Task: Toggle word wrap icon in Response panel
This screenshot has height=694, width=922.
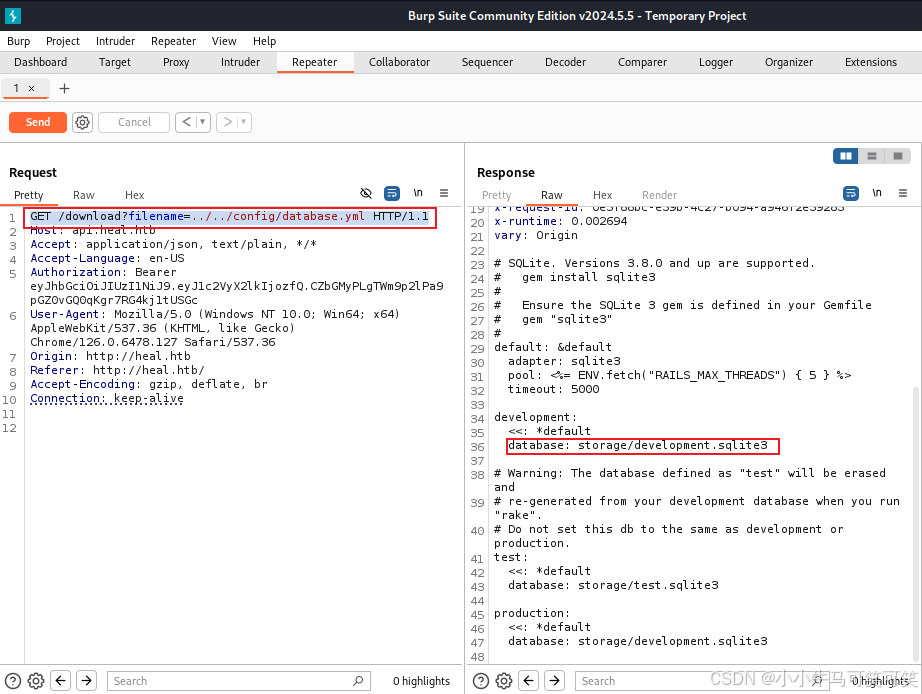Action: pos(851,193)
